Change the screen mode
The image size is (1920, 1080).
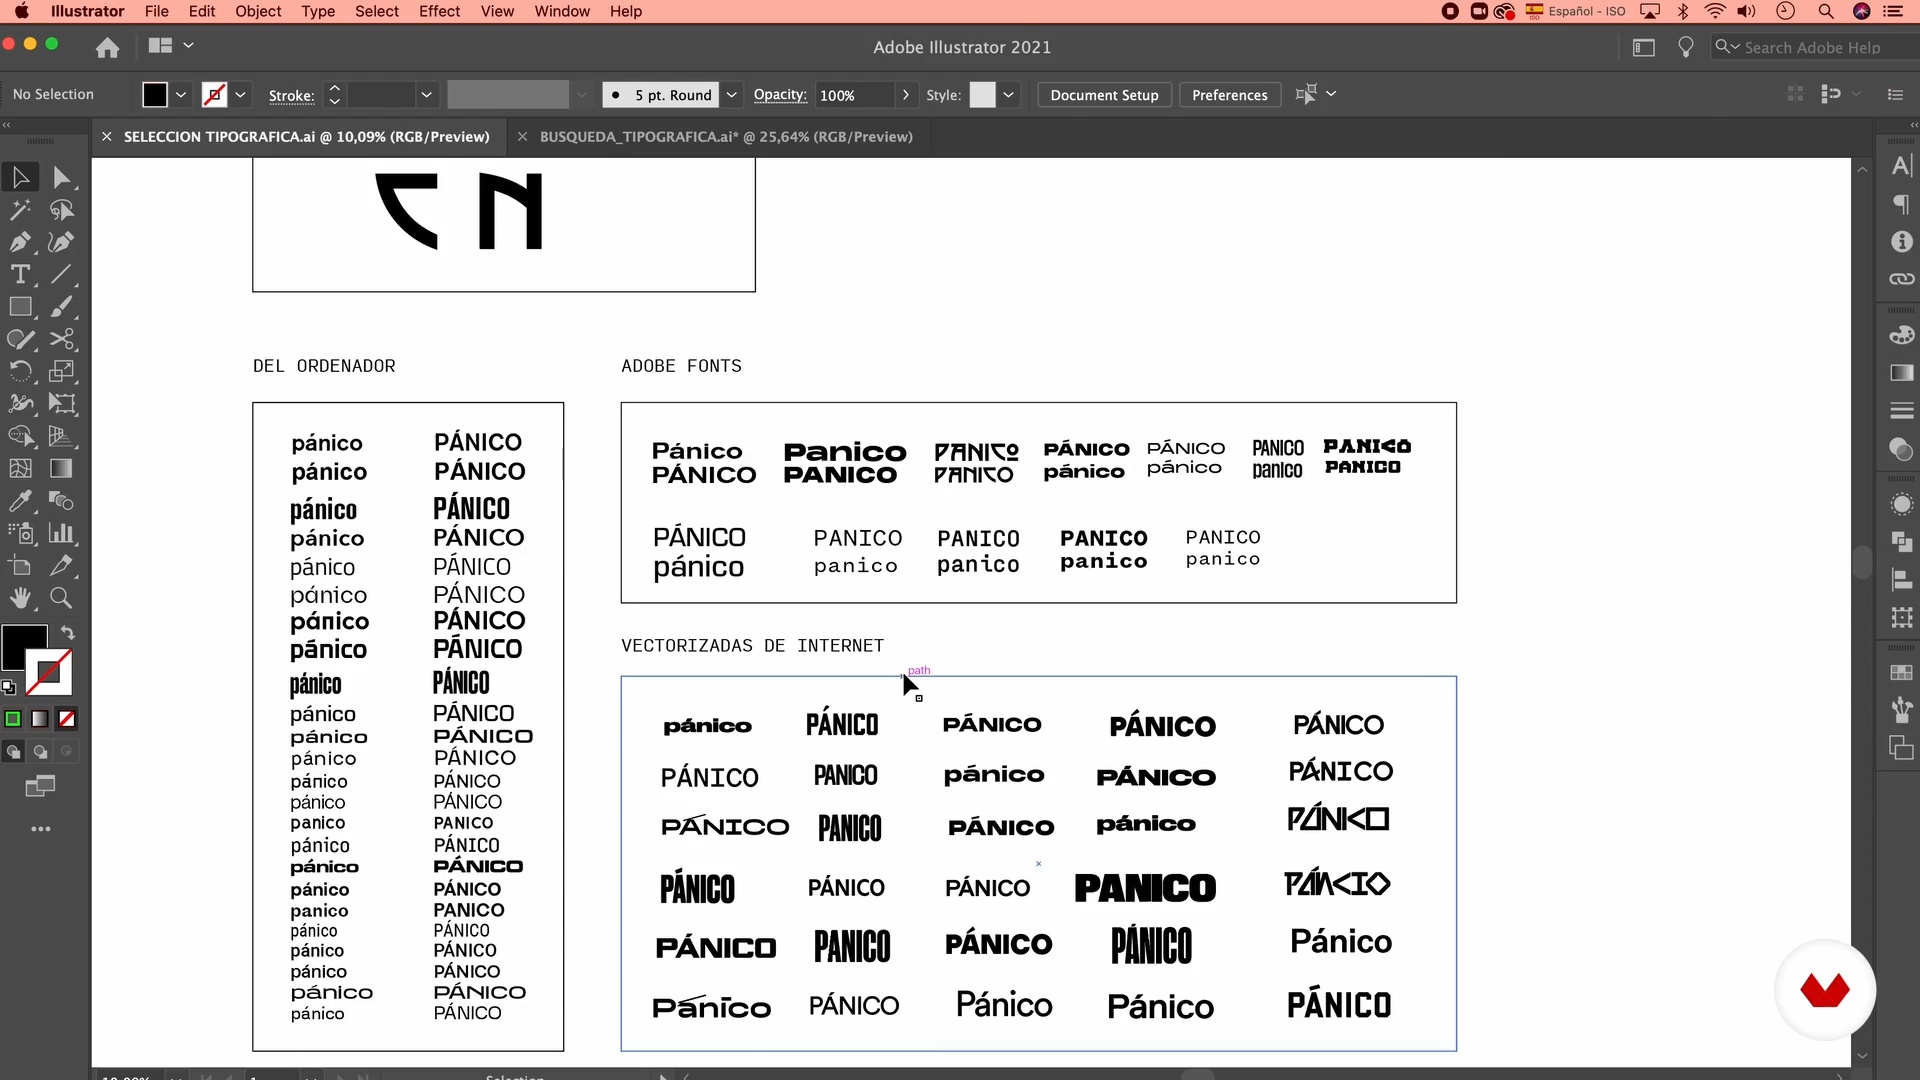(x=40, y=787)
